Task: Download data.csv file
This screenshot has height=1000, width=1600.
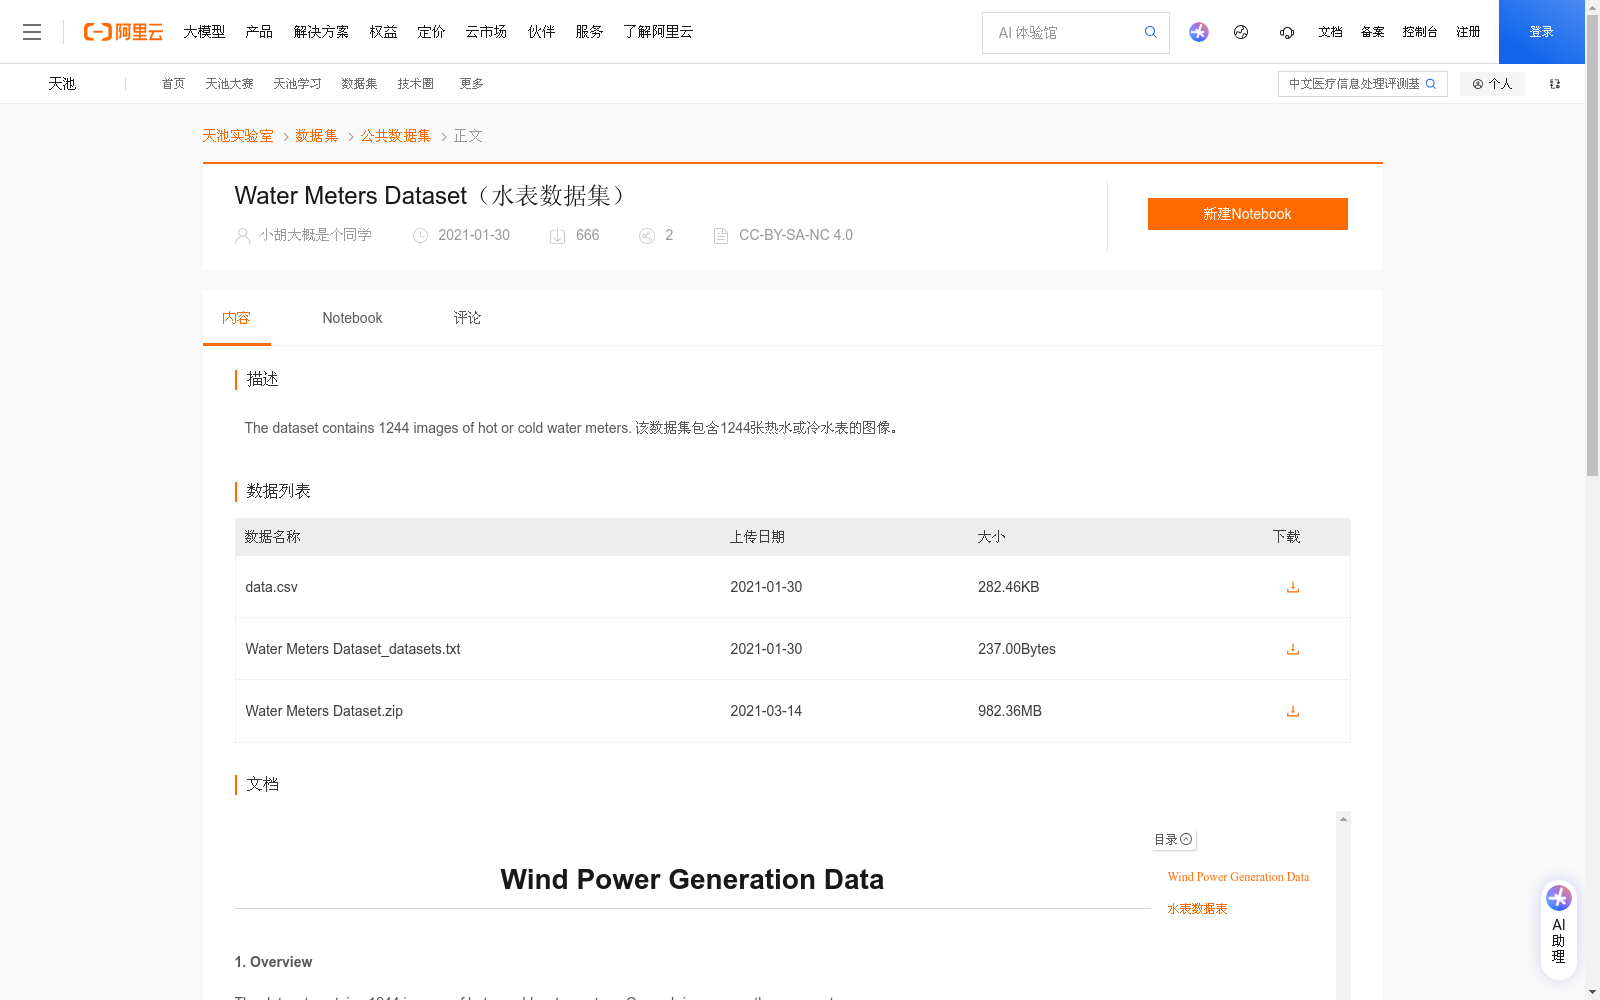Action: point(1292,587)
